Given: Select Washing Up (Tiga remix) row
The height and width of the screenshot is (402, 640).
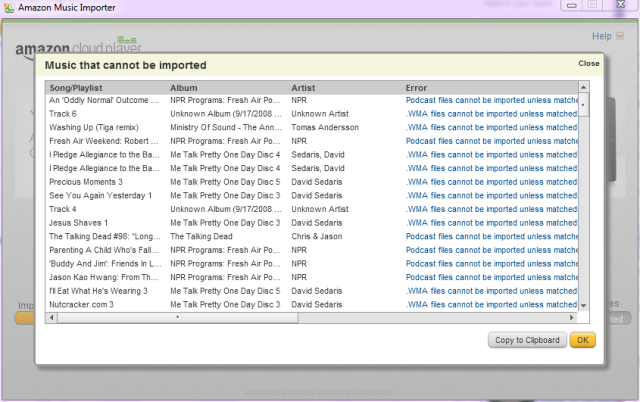Looking at the screenshot, I should pos(312,127).
